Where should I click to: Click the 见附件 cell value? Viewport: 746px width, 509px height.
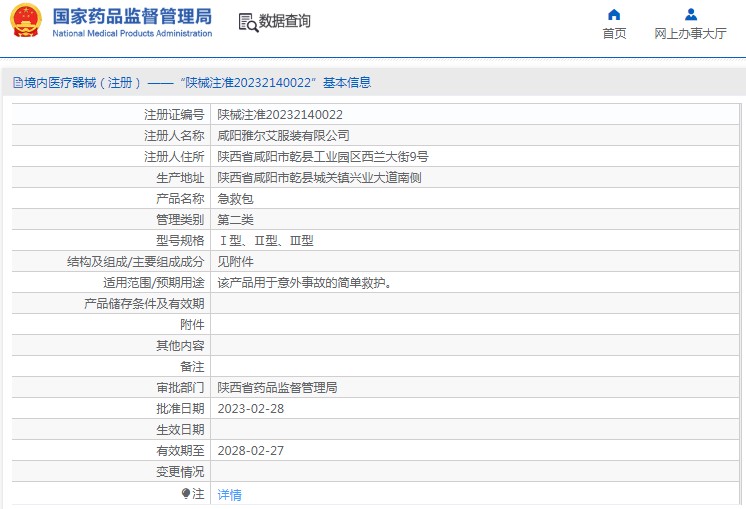click(x=236, y=262)
